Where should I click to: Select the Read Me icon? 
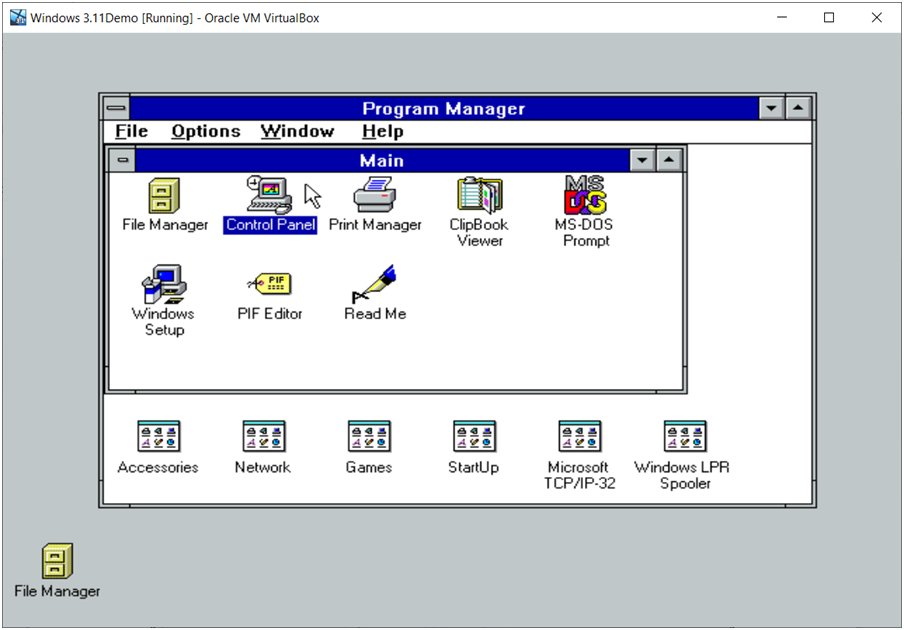click(x=375, y=284)
